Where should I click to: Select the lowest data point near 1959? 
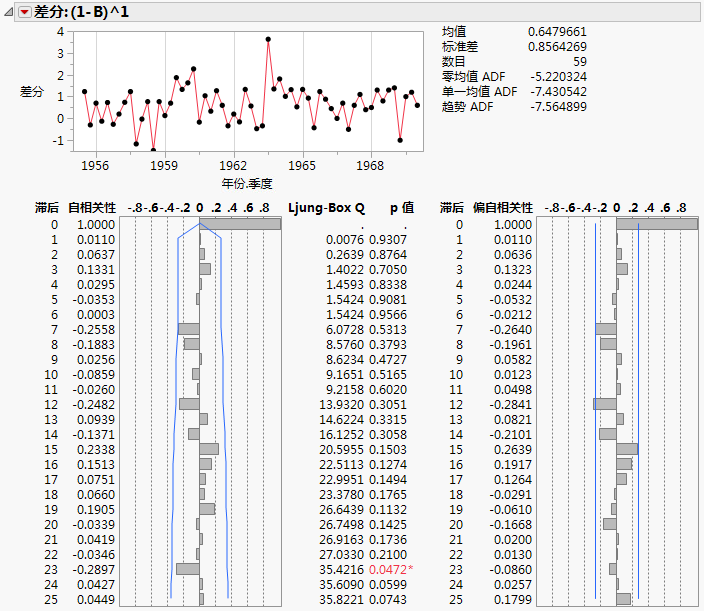click(x=153, y=150)
